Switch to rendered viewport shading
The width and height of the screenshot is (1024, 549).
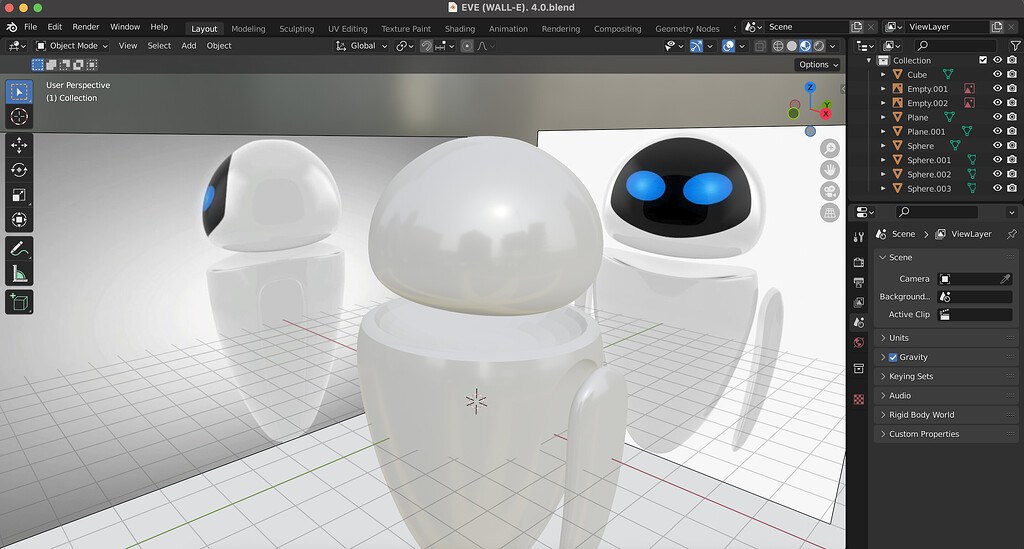tap(819, 46)
